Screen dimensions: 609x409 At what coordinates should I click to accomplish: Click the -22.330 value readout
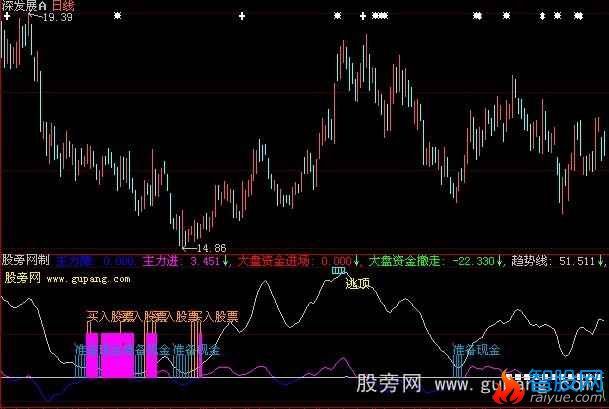pyautogui.click(x=474, y=261)
